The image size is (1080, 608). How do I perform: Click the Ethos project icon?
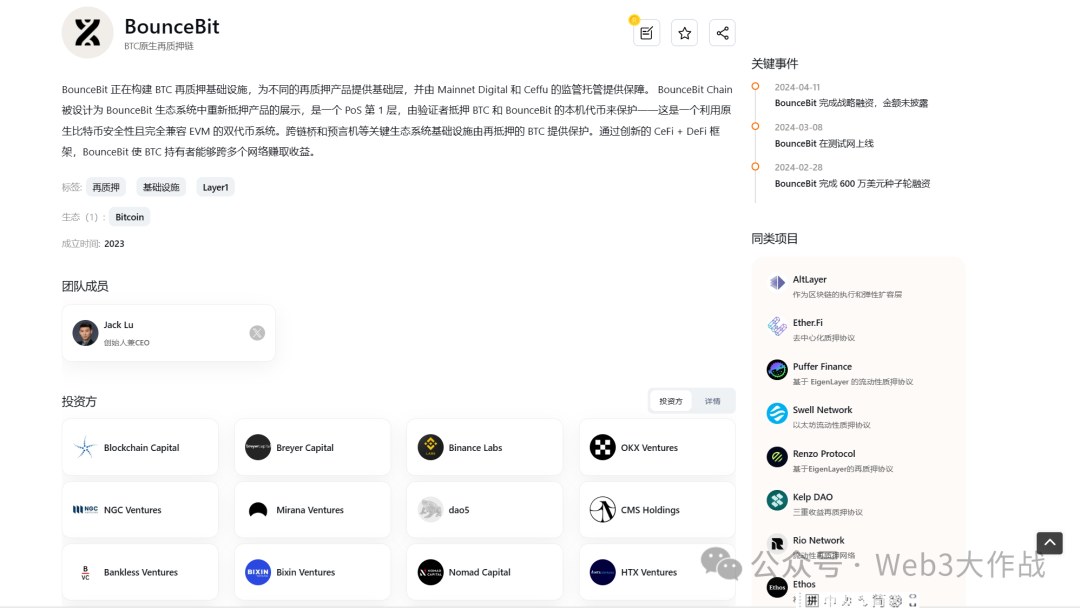click(777, 587)
